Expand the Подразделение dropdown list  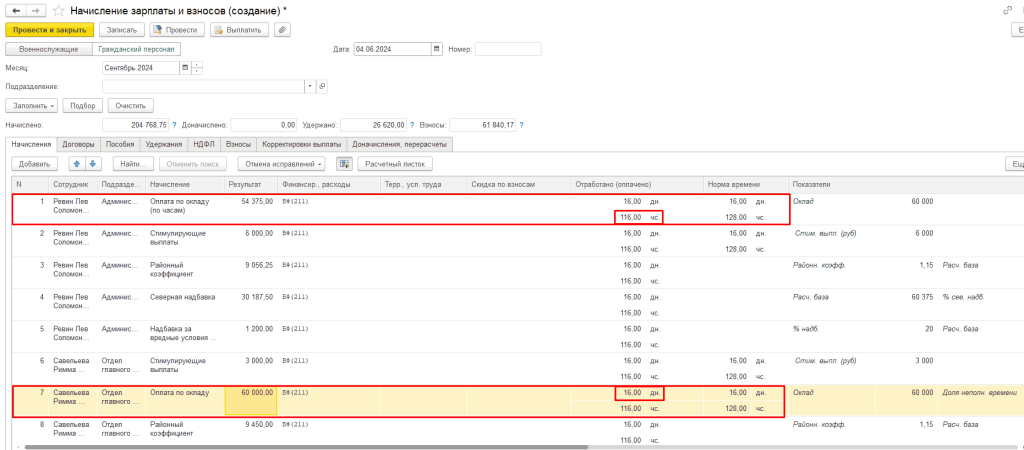pos(310,87)
